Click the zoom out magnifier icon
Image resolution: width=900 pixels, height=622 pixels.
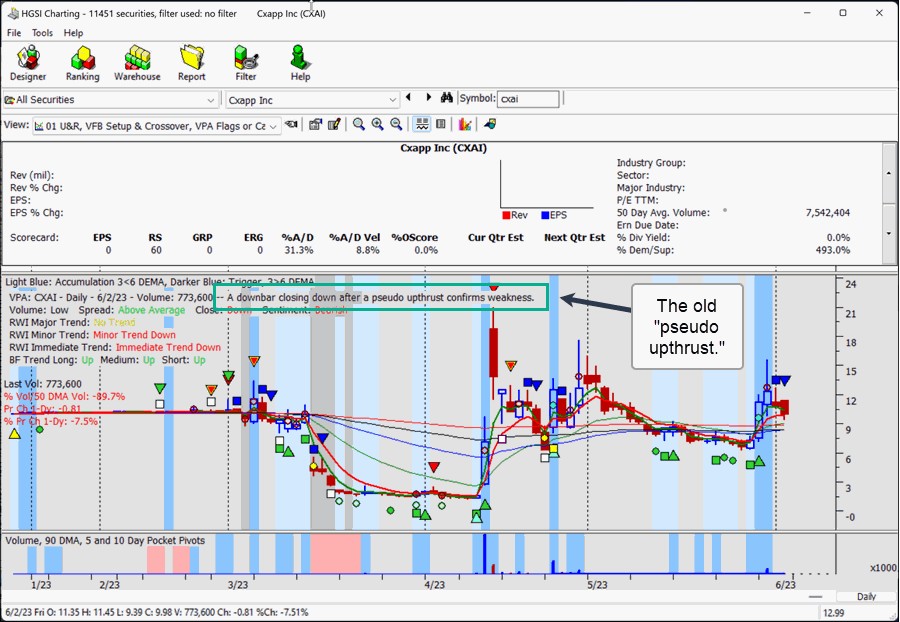point(396,124)
